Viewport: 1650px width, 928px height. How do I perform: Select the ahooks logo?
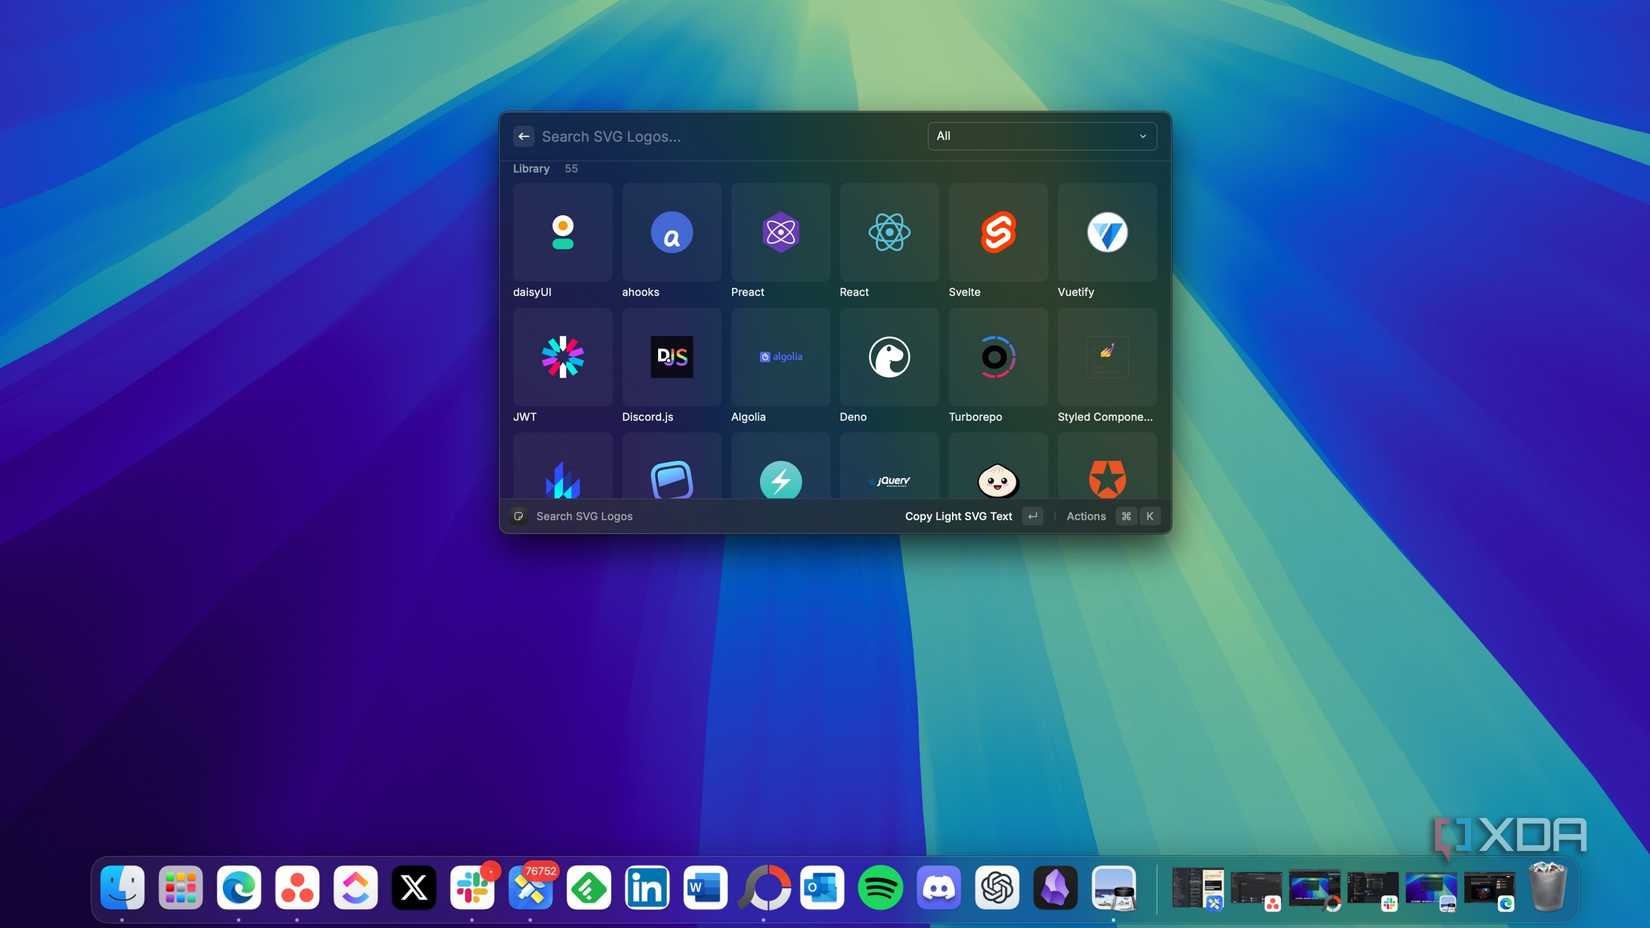click(x=671, y=232)
